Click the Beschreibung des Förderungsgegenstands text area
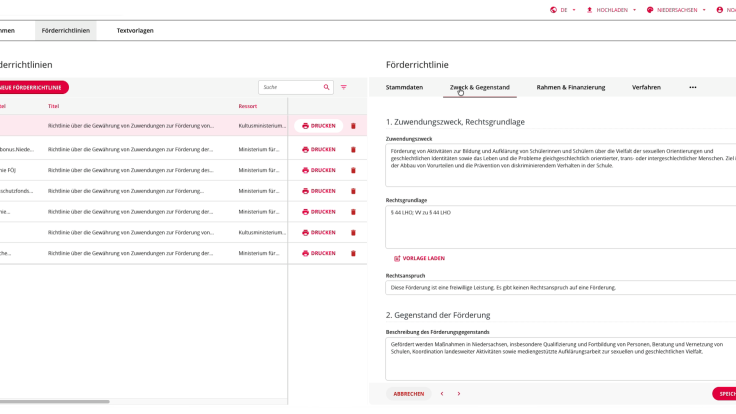The image size is (736, 414). pos(560,359)
